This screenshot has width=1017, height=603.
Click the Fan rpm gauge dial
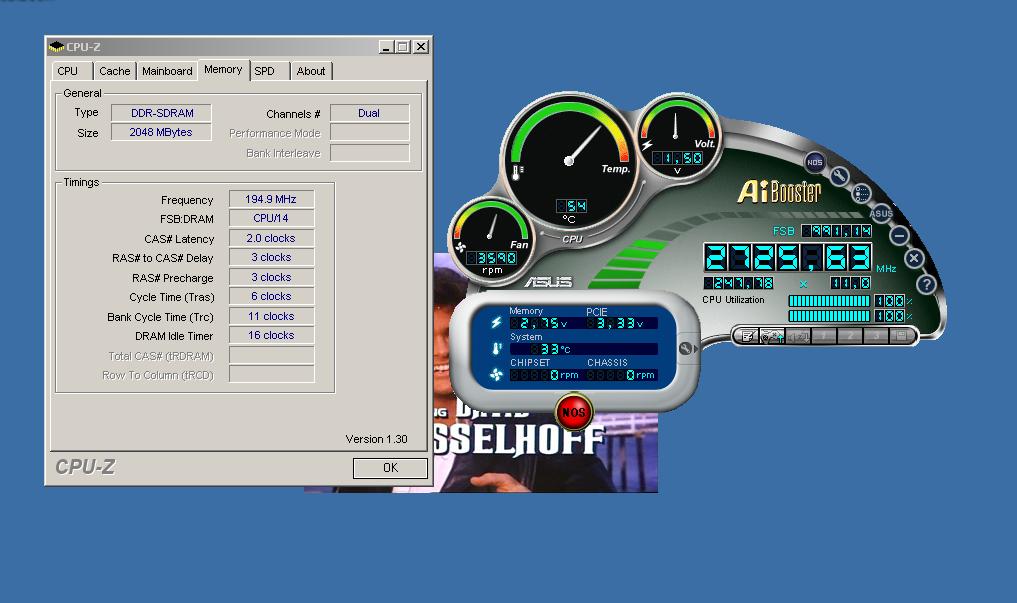[x=491, y=239]
